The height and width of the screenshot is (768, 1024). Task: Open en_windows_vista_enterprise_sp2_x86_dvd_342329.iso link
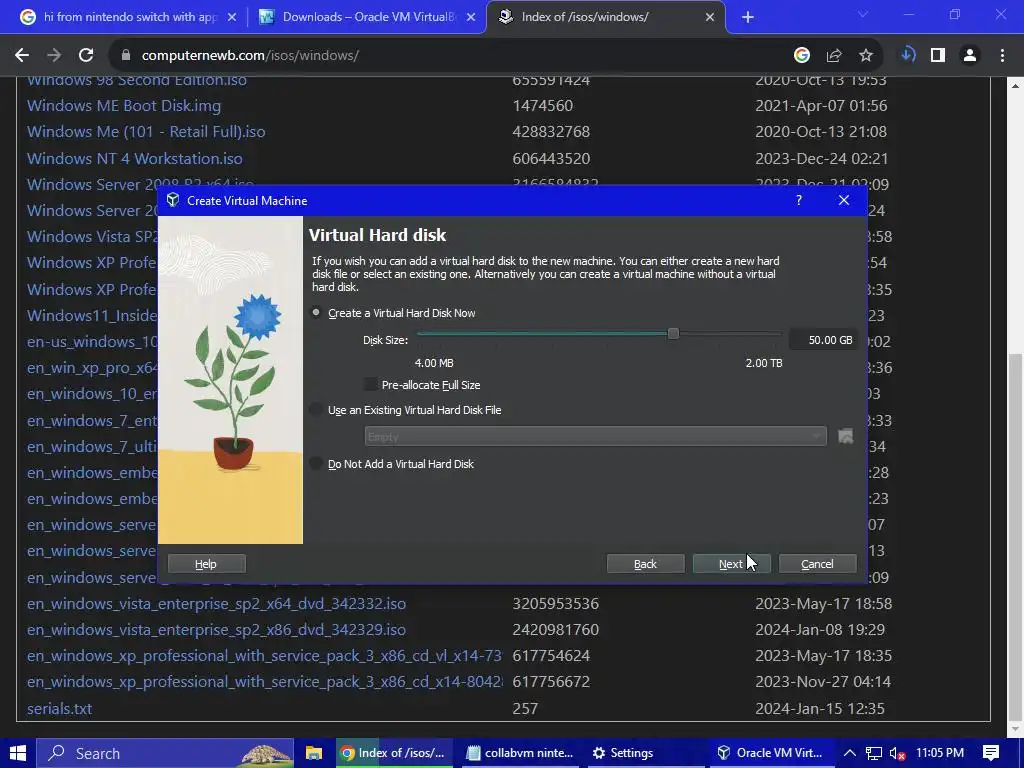pyautogui.click(x=216, y=630)
